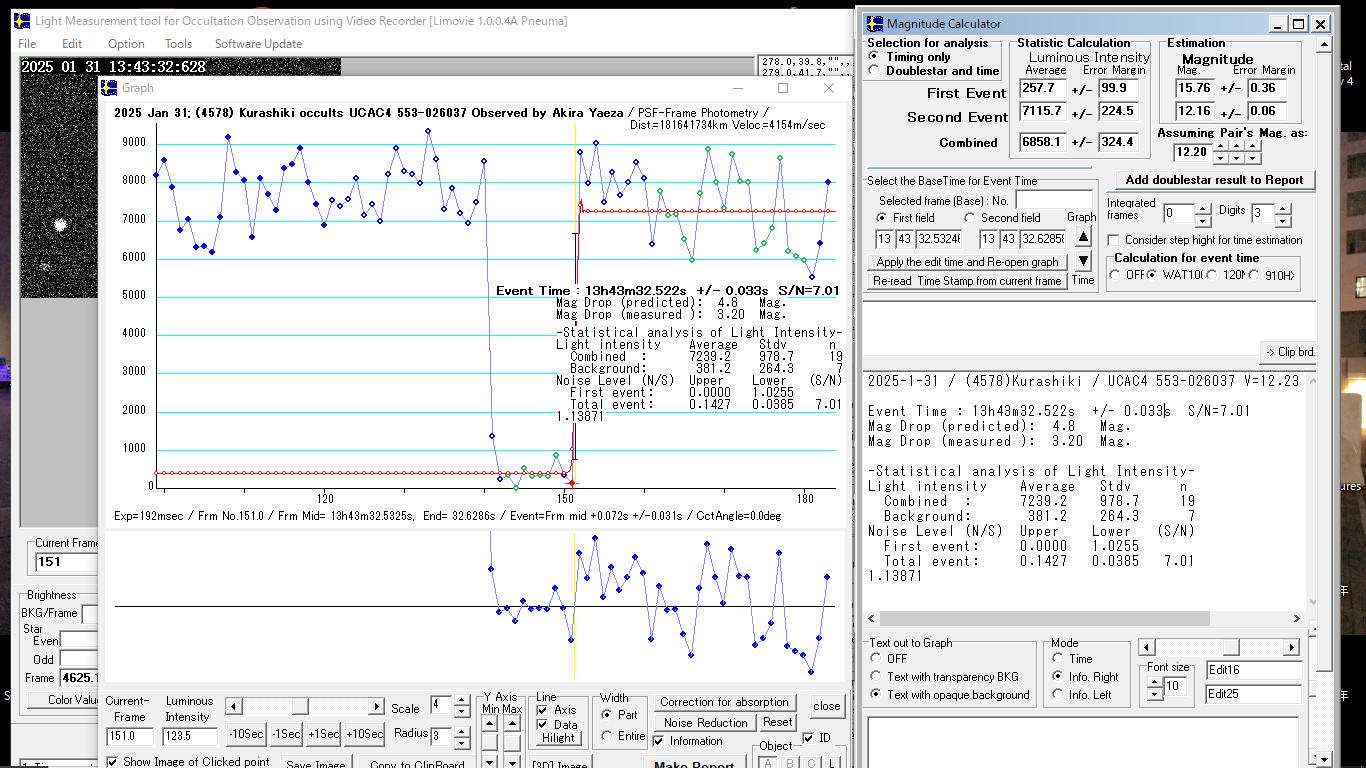Open the Tools menu
Image resolution: width=1366 pixels, height=768 pixels.
click(178, 44)
